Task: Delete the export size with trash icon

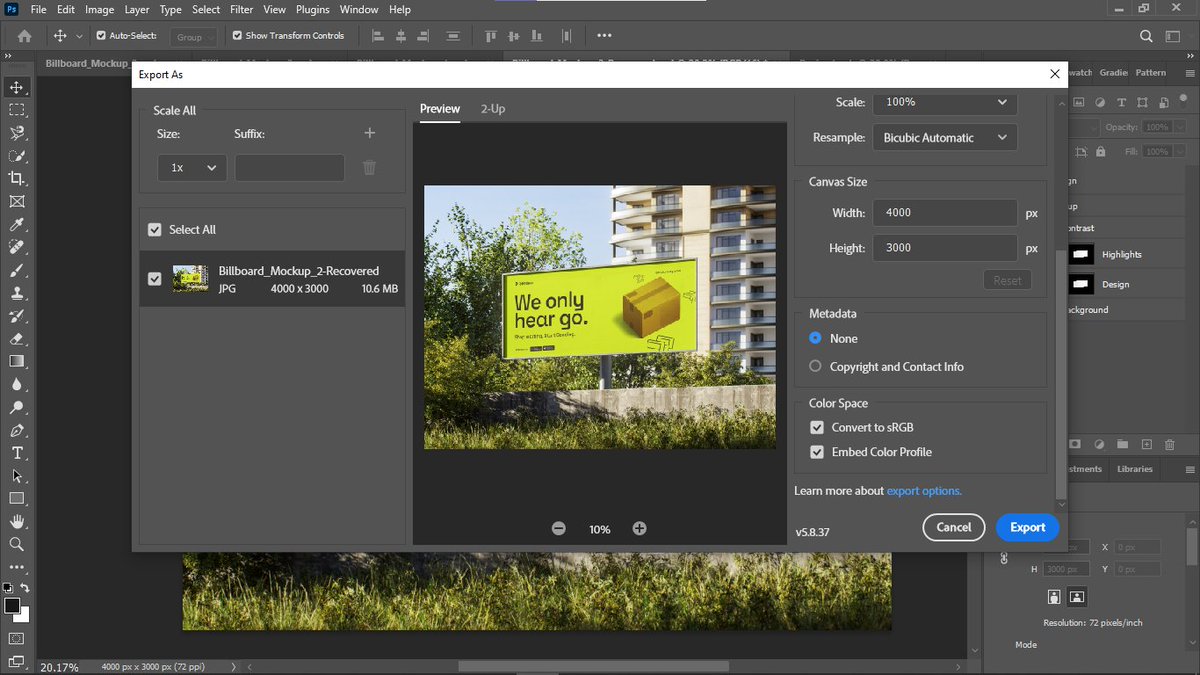Action: point(369,168)
